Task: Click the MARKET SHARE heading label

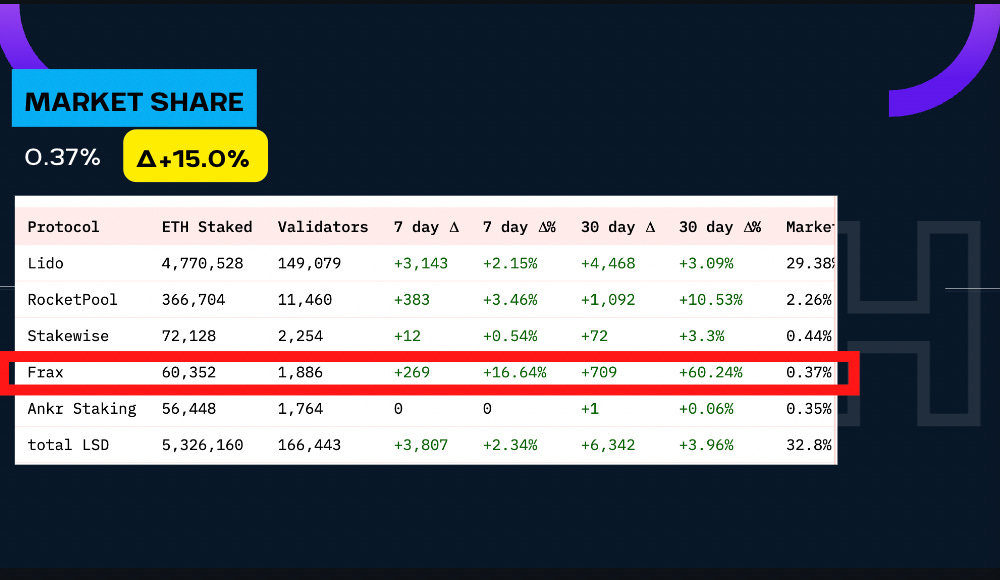Action: 134,98
